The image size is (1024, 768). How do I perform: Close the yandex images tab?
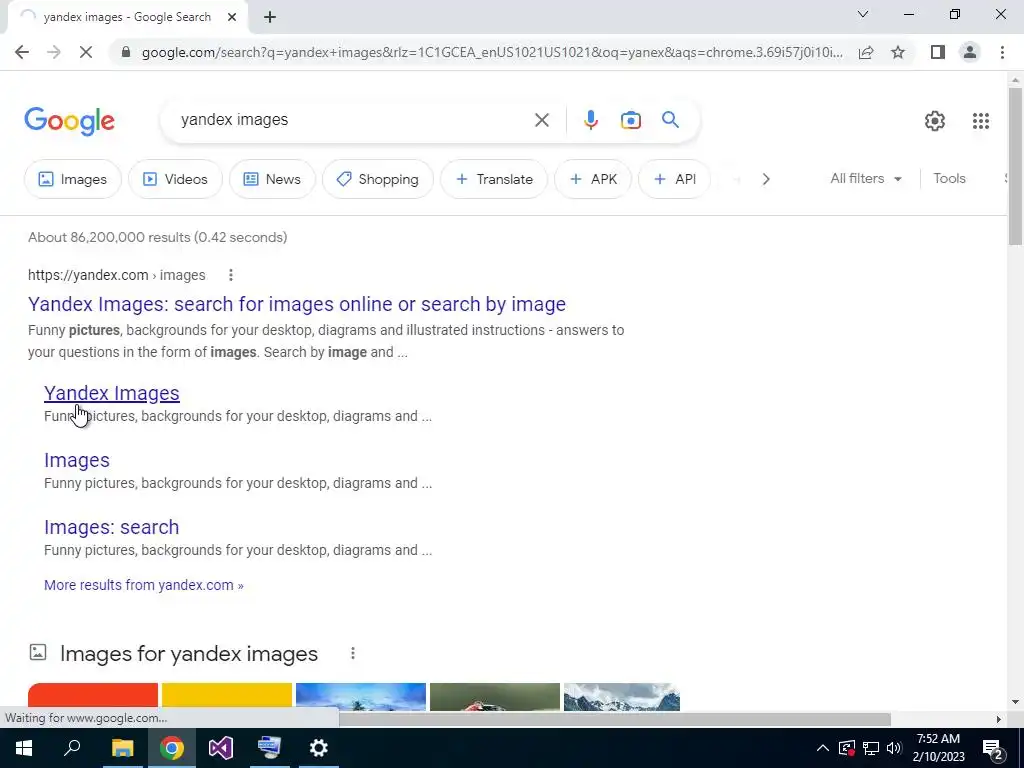click(232, 17)
